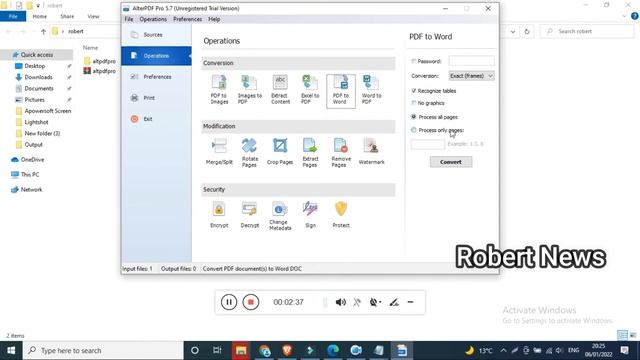Open Desktop in Explorer Quick access

(x=35, y=66)
